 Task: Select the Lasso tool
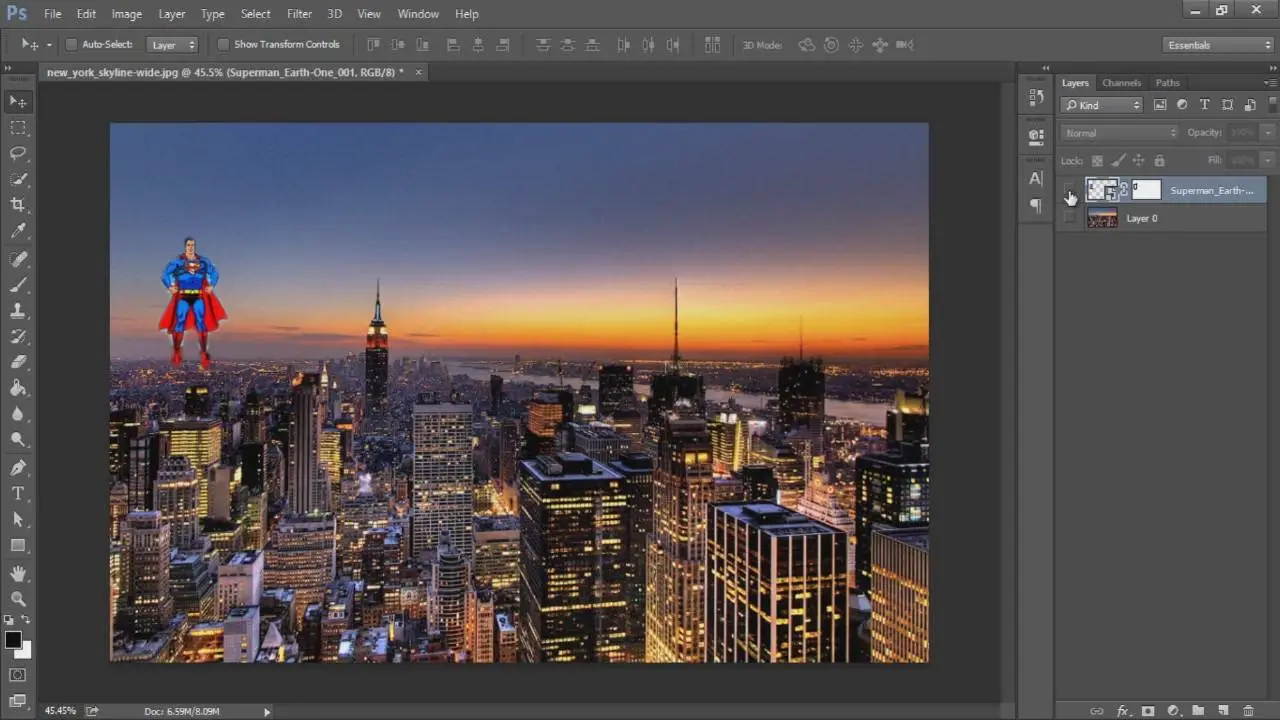tap(18, 153)
